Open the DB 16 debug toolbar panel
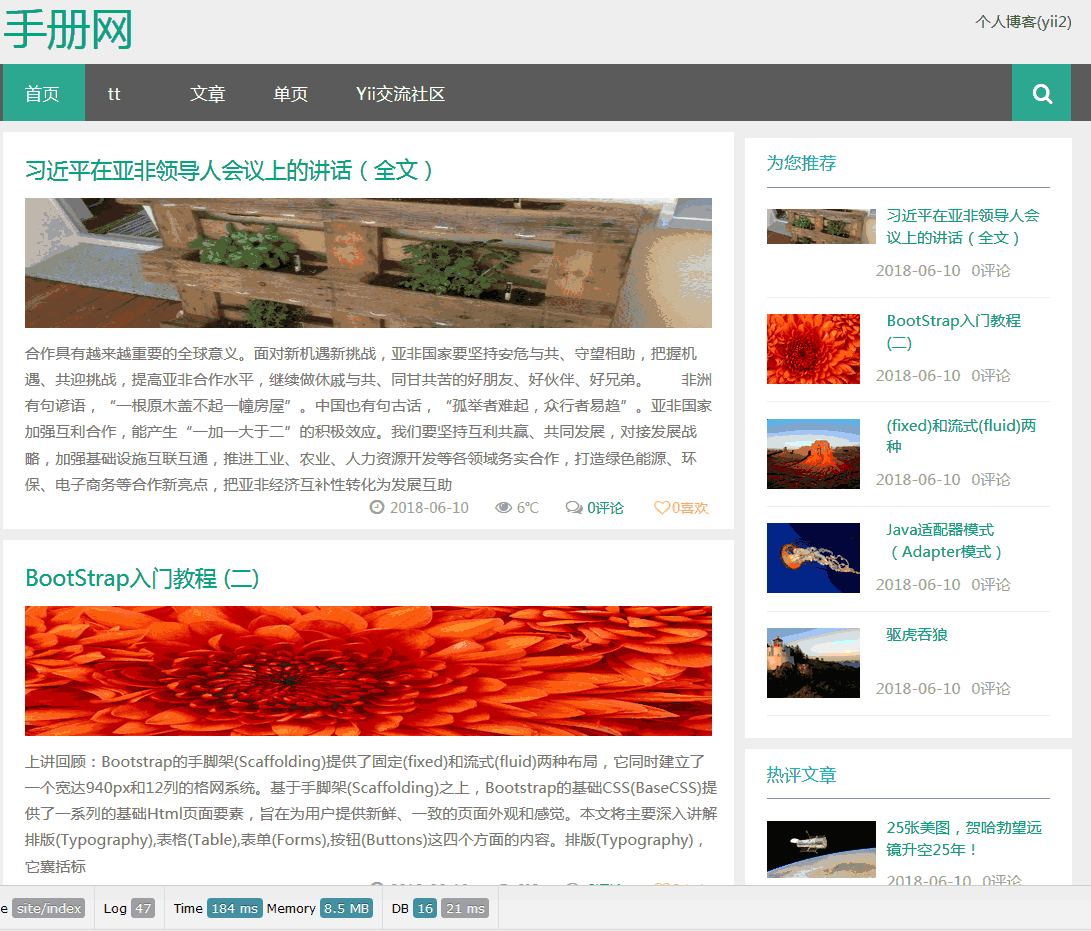Viewport: 1091px width, 931px height. pos(413,908)
